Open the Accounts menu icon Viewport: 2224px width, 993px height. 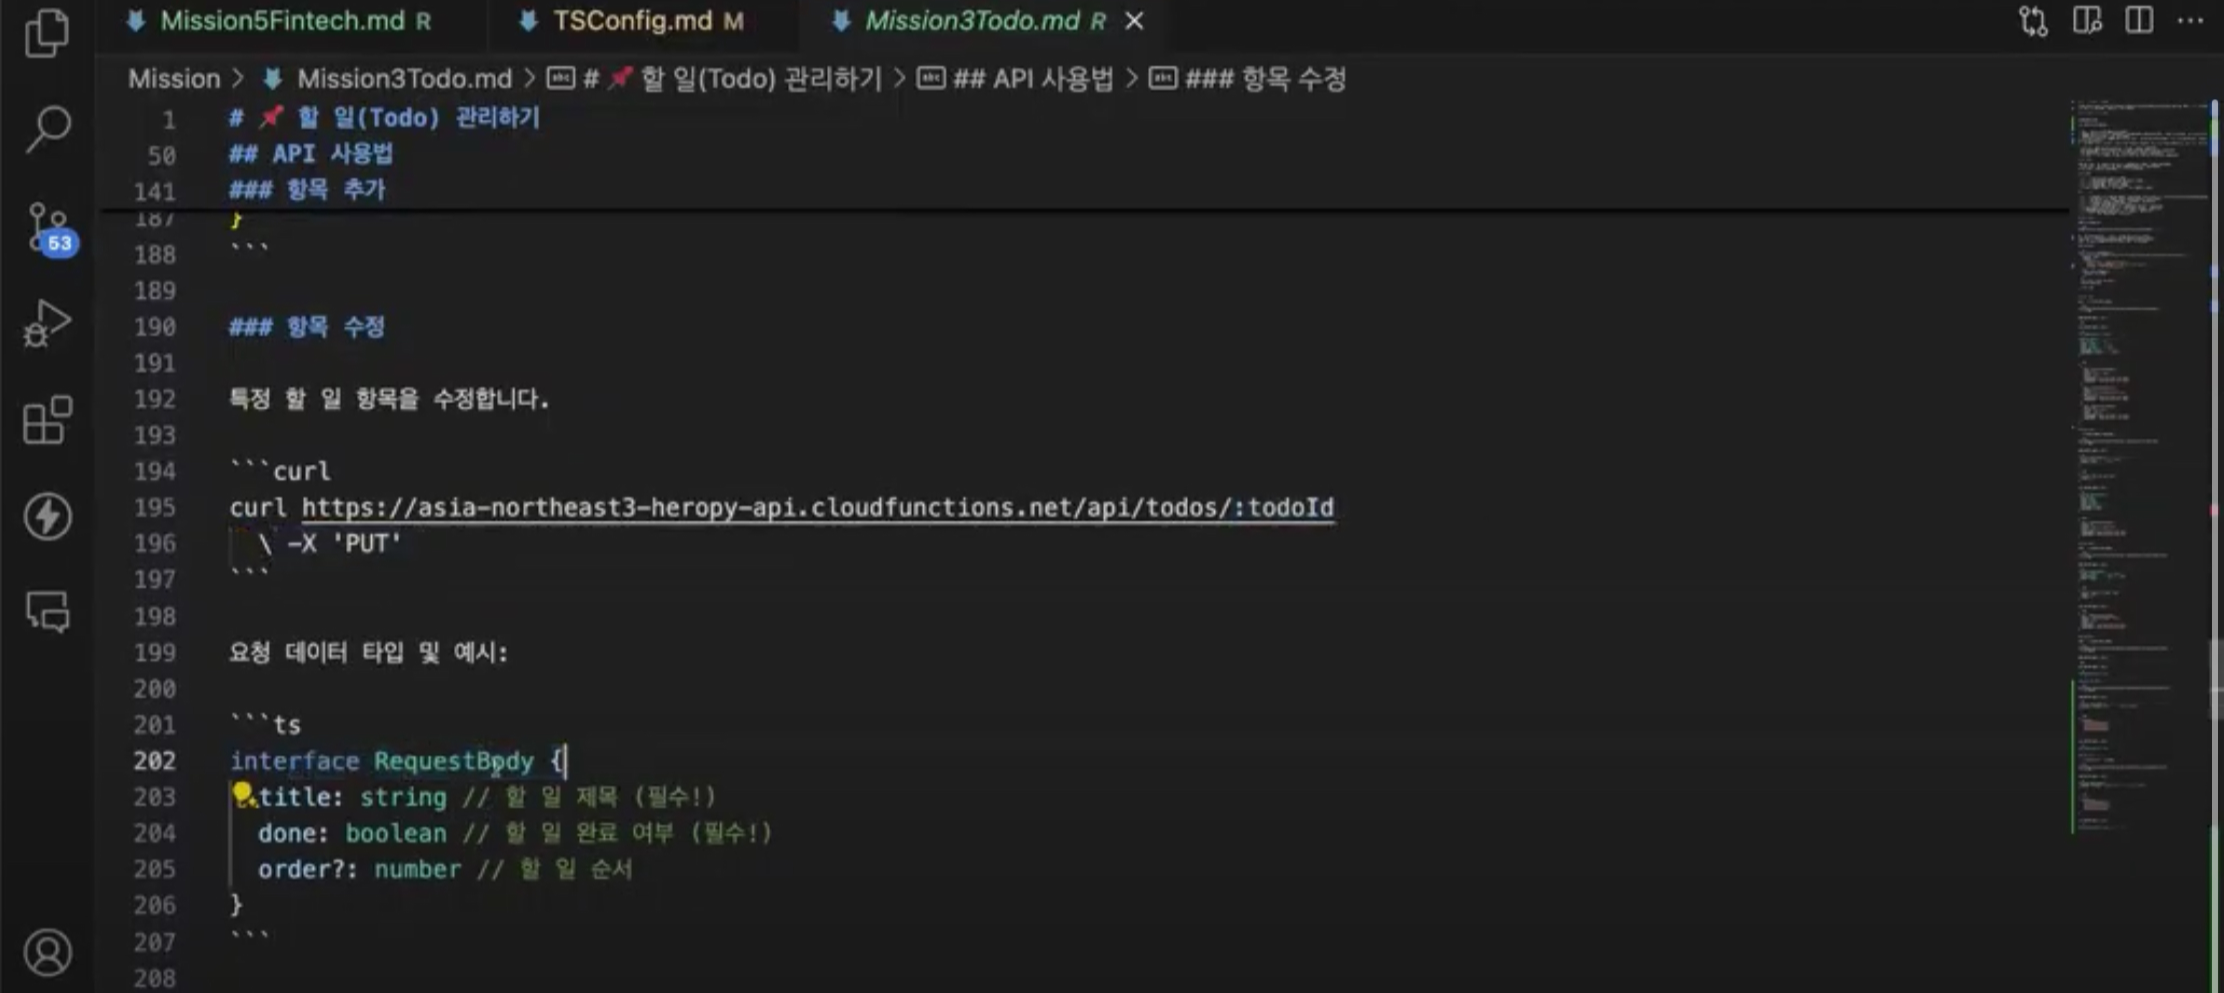pyautogui.click(x=47, y=952)
